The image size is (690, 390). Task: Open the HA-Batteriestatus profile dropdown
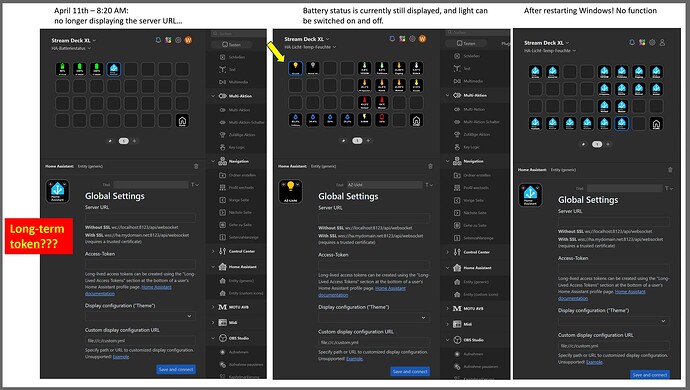(71, 48)
